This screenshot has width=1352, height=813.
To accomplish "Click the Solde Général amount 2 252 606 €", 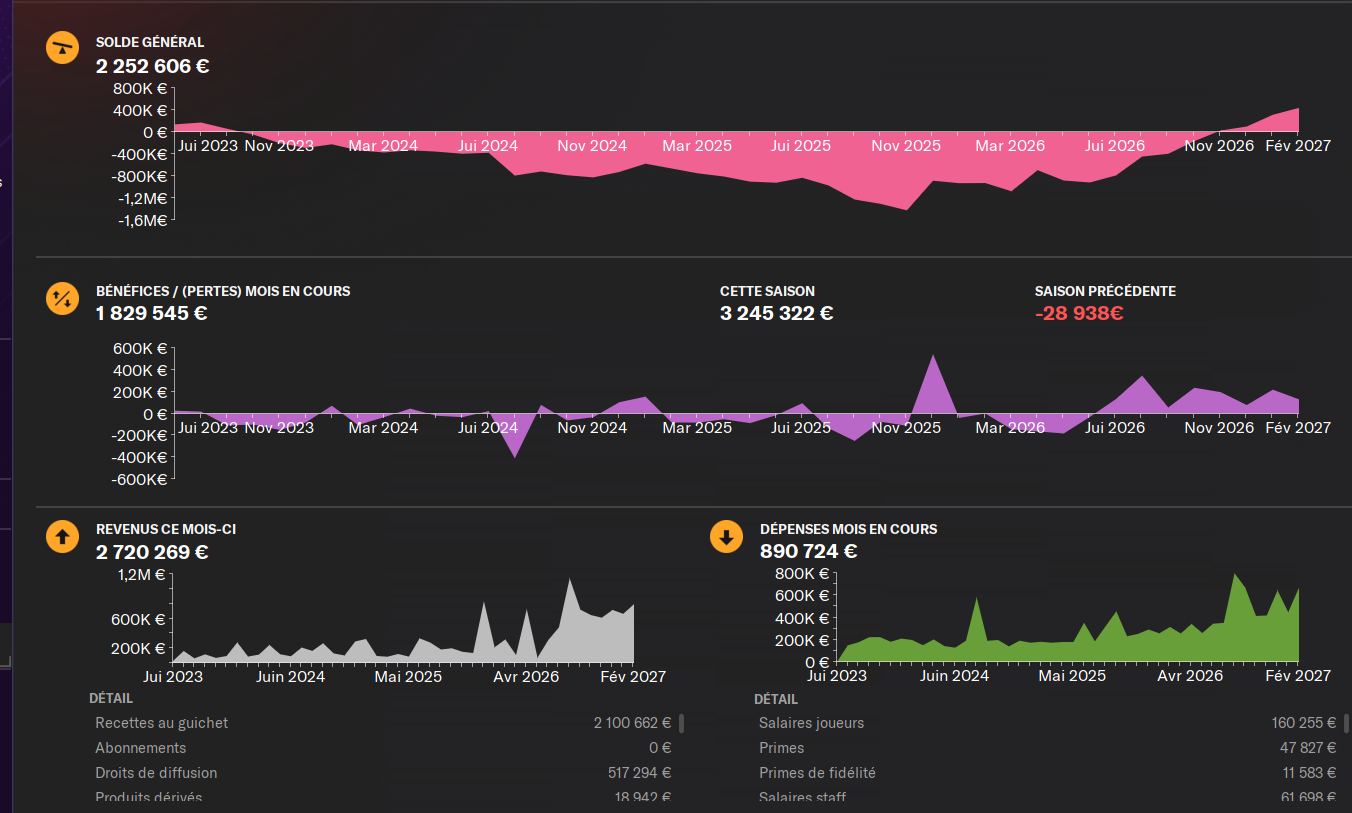I will pyautogui.click(x=153, y=67).
